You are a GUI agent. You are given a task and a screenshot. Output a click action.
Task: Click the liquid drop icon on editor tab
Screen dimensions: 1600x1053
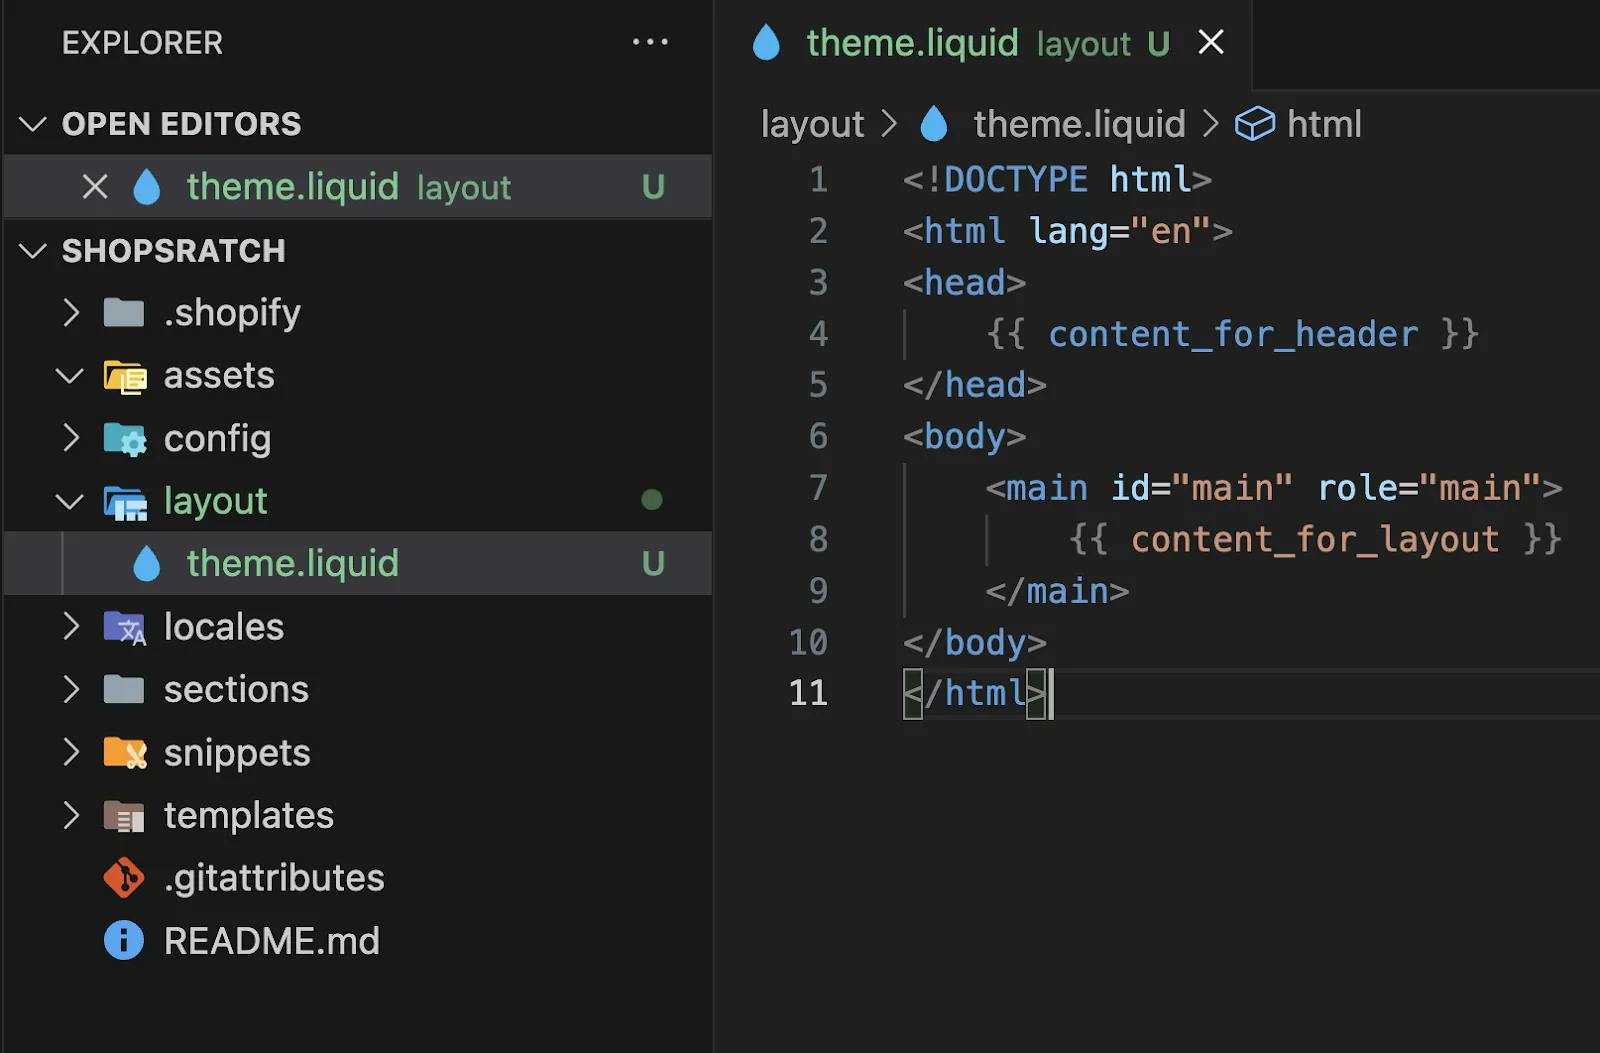(766, 43)
